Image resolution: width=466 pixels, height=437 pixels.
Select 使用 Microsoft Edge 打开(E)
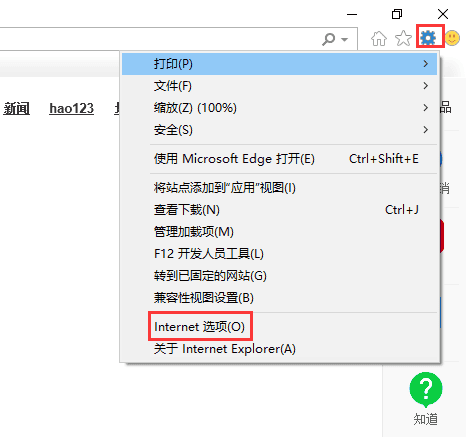pyautogui.click(x=279, y=159)
